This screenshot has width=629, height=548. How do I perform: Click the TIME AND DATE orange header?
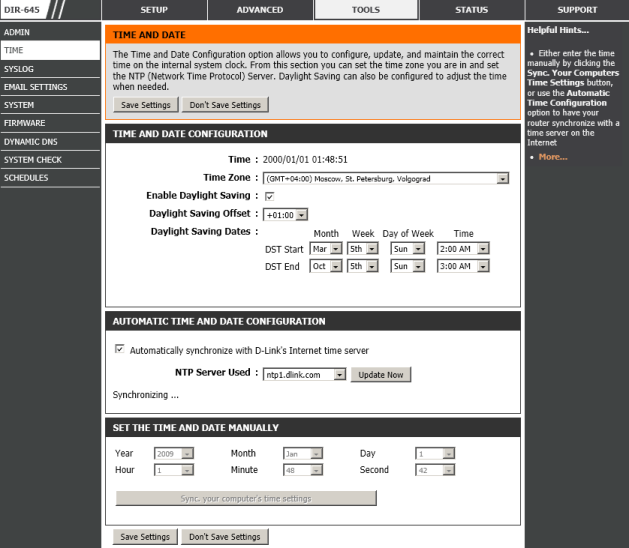pos(313,35)
